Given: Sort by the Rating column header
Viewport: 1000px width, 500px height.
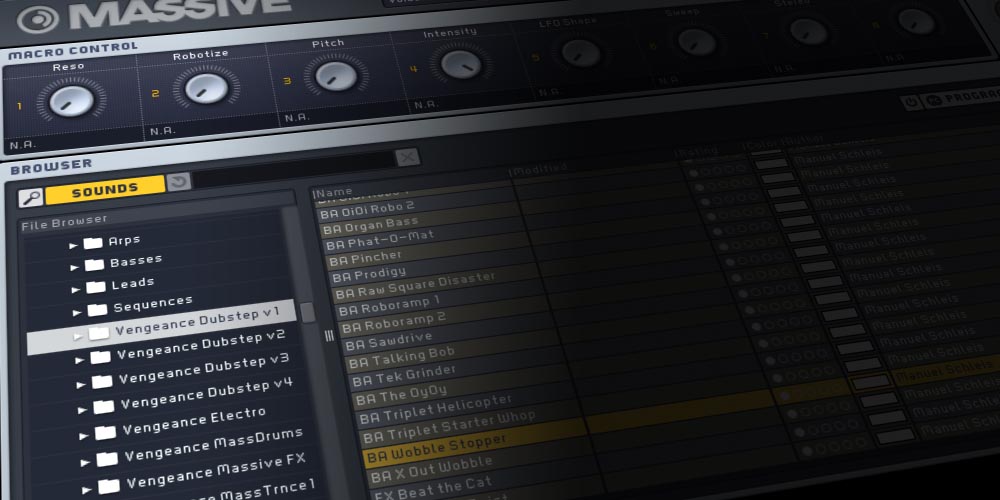Looking at the screenshot, I should 696,151.
